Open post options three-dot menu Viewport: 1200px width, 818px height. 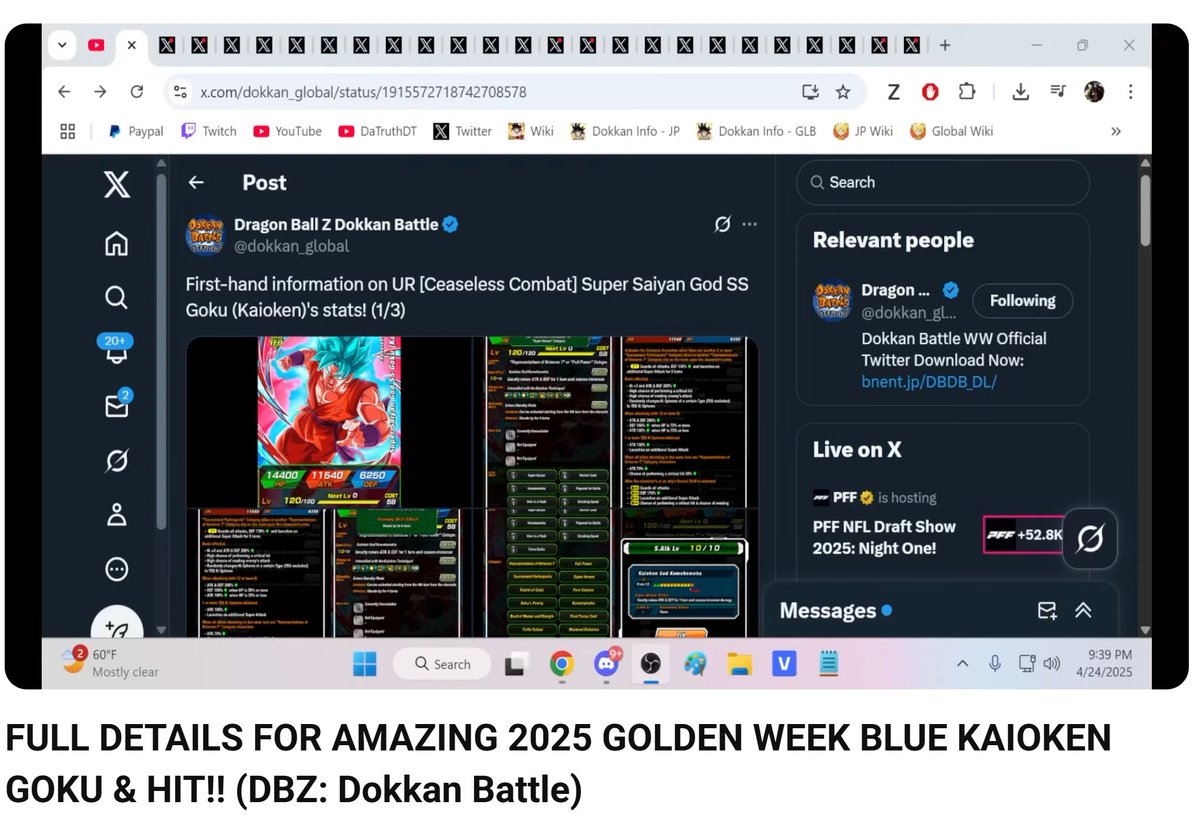pyautogui.click(x=750, y=224)
